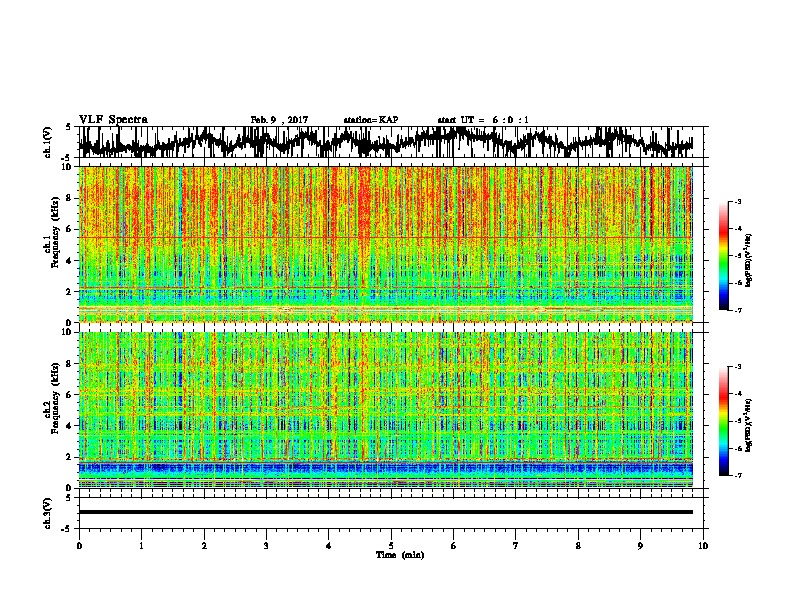The height and width of the screenshot is (612, 792).
Task: Click time axis tick label "6"
Action: [x=453, y=546]
